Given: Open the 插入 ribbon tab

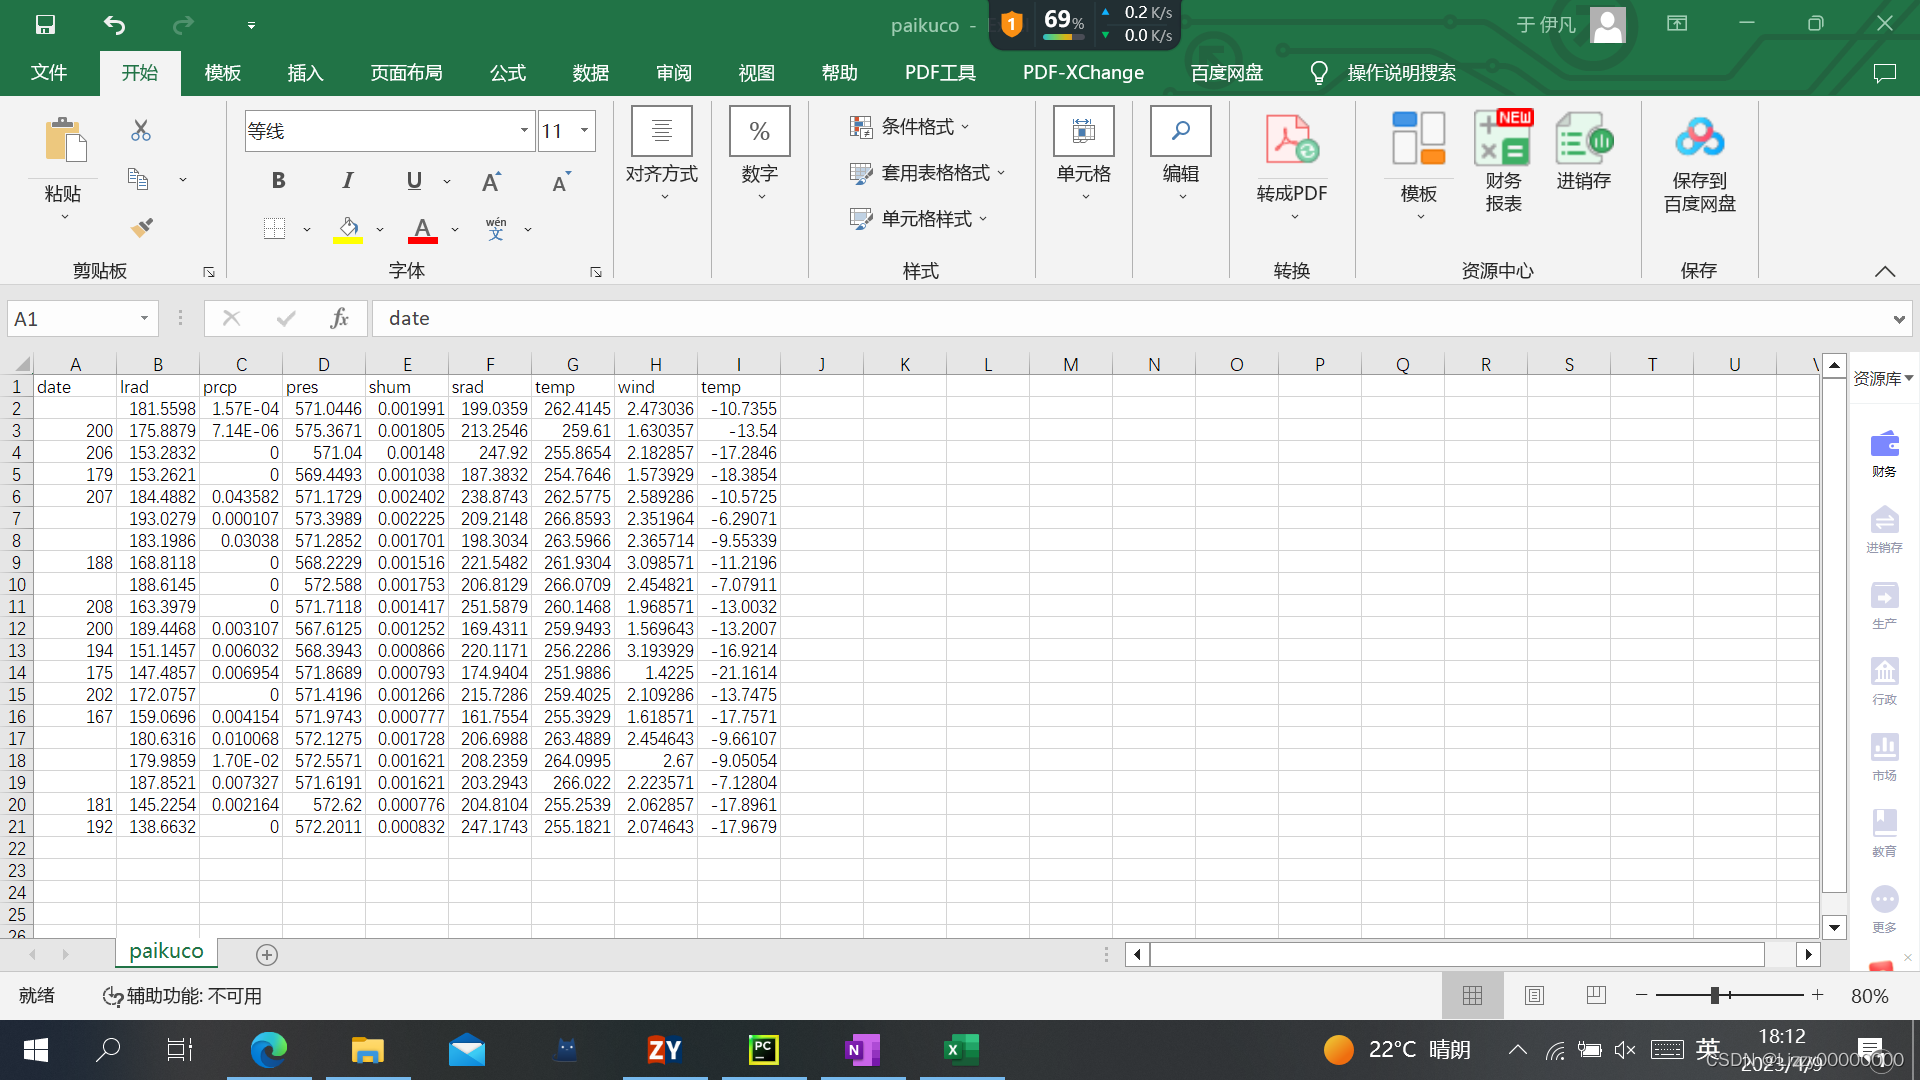Looking at the screenshot, I should pyautogui.click(x=305, y=73).
